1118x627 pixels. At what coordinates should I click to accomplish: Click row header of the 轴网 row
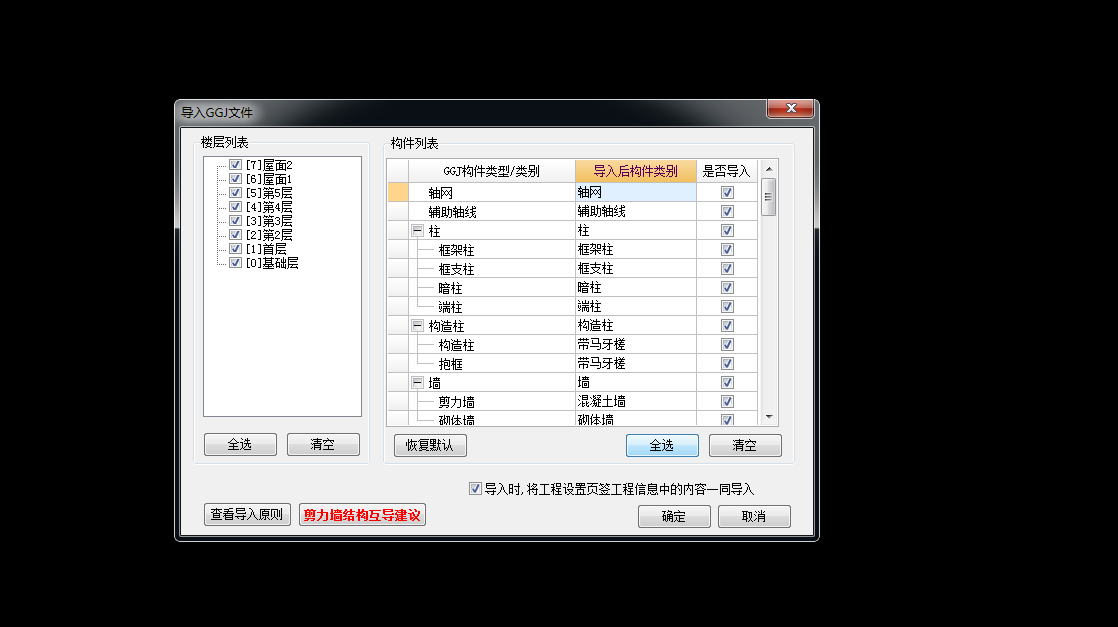tap(398, 193)
